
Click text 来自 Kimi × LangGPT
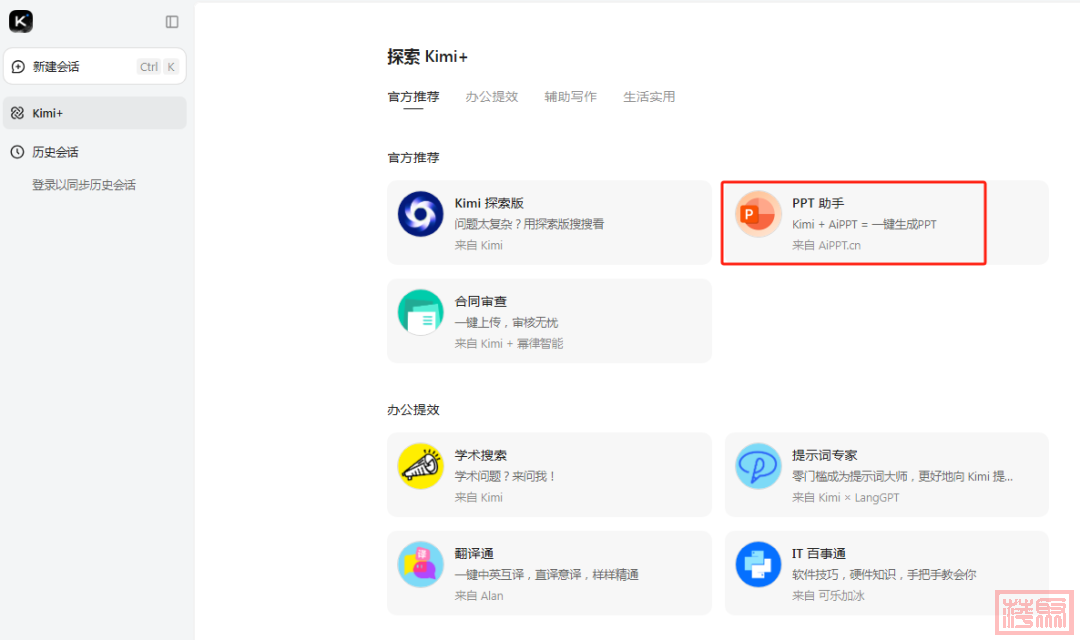tap(846, 497)
